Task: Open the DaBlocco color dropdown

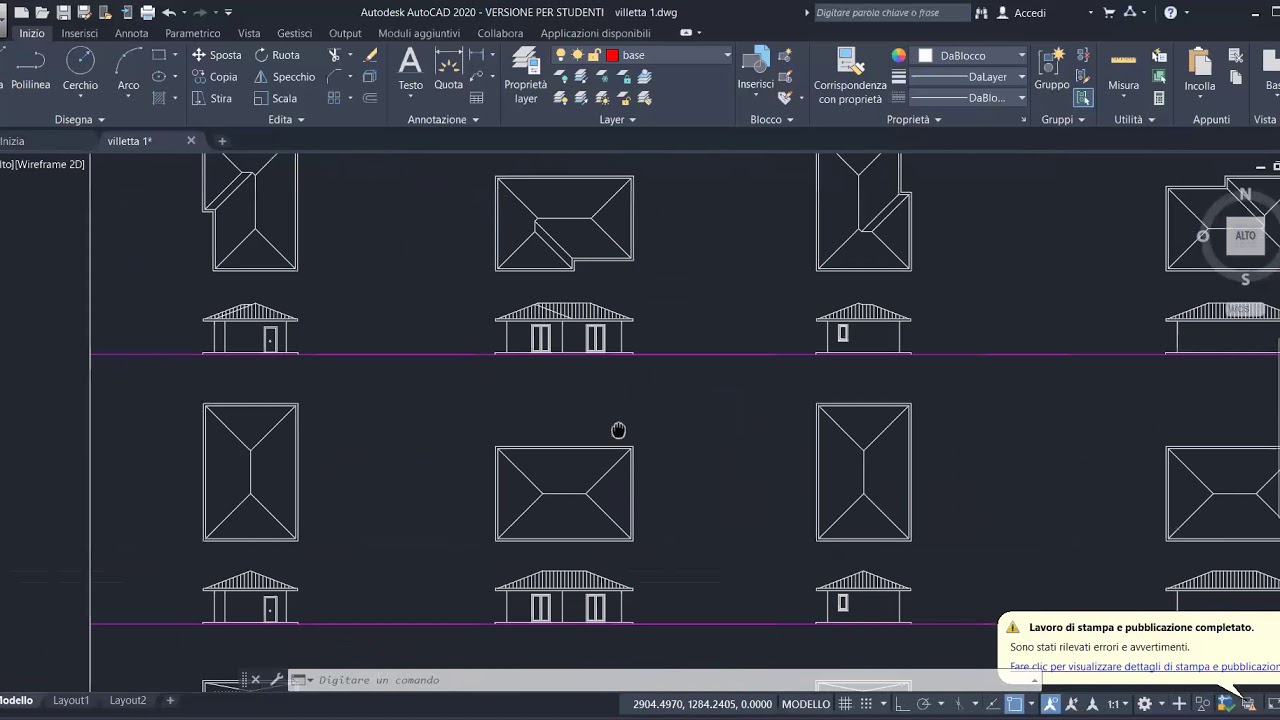Action: [1021, 56]
